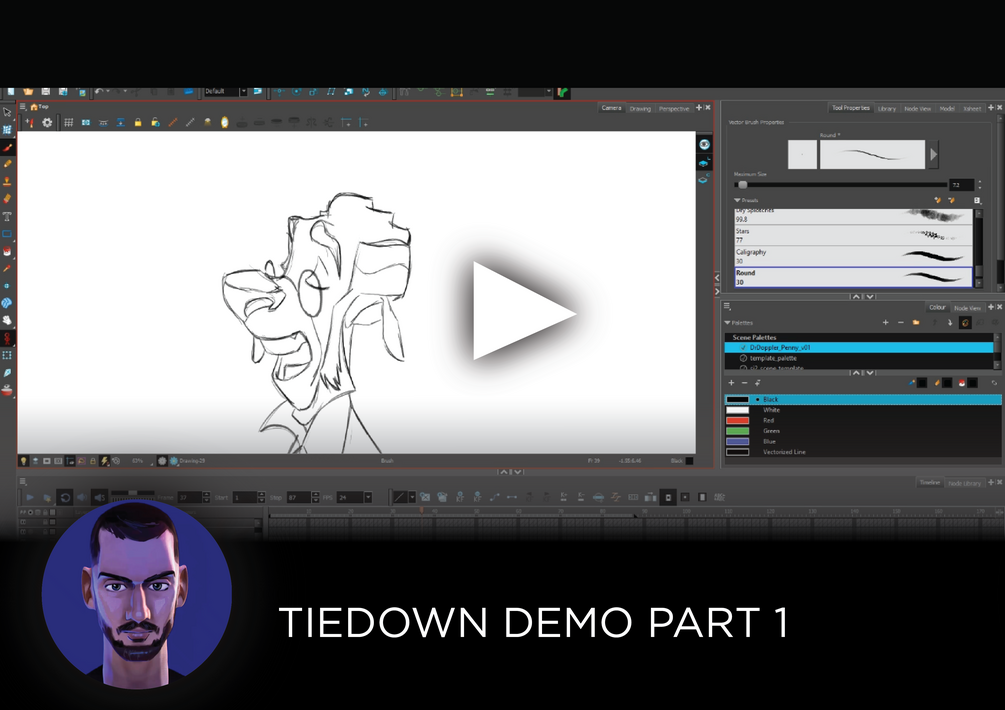
Task: Expand brush properties arrow beside stroke preview
Action: (934, 154)
